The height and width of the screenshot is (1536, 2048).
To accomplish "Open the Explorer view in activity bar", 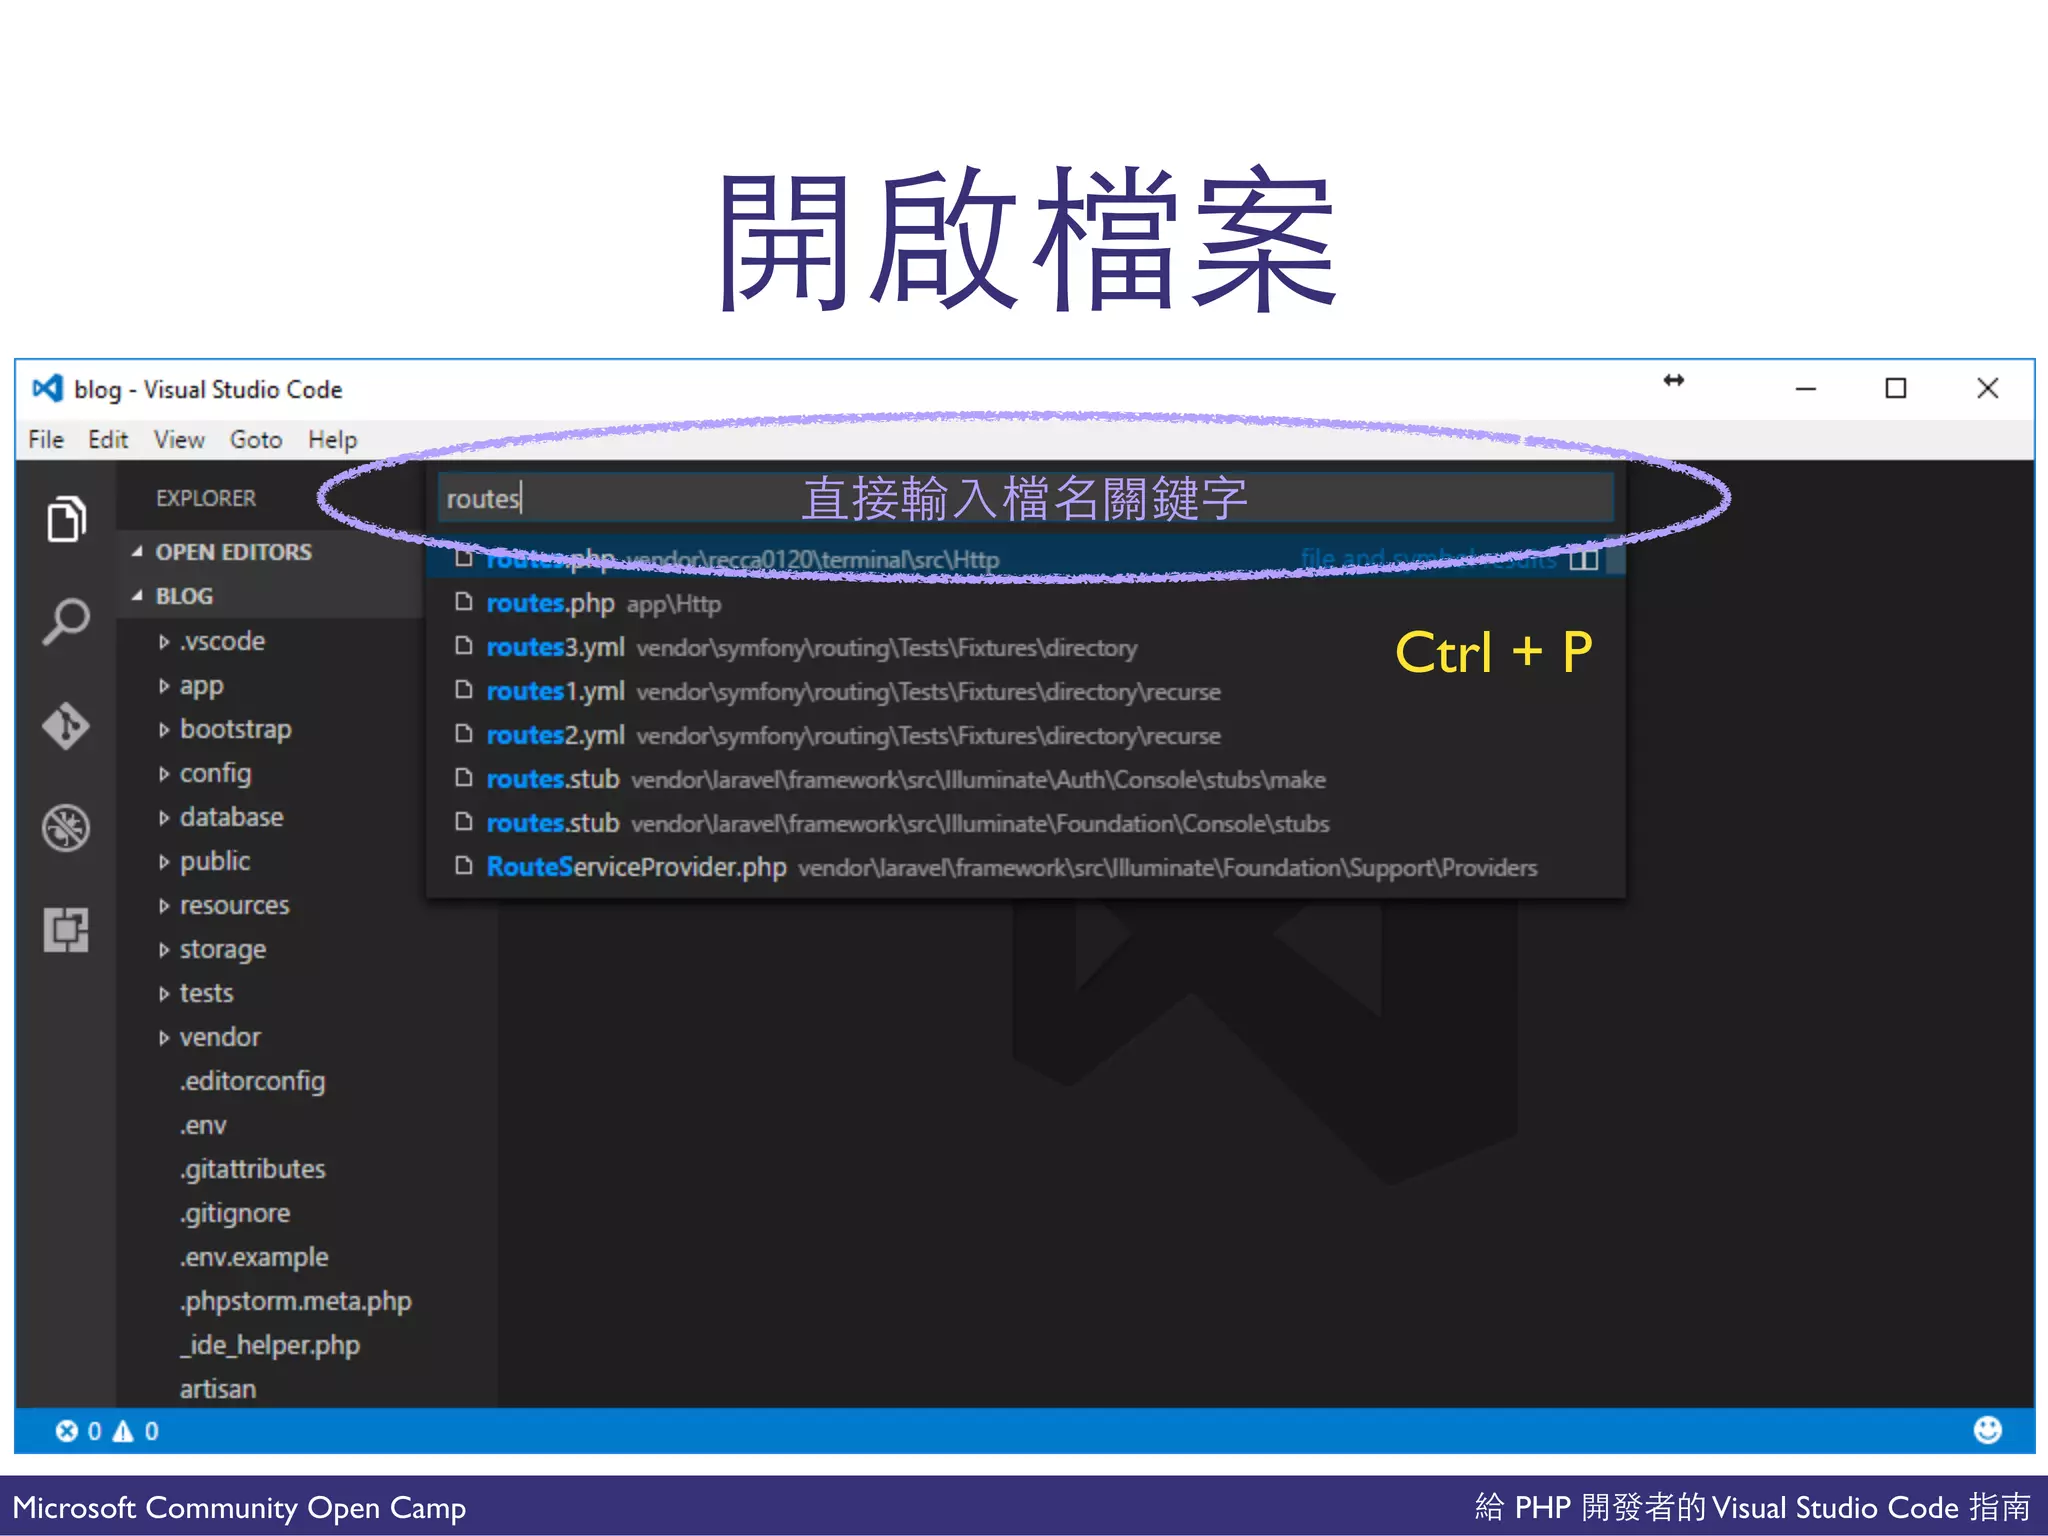I will pos(66,519).
